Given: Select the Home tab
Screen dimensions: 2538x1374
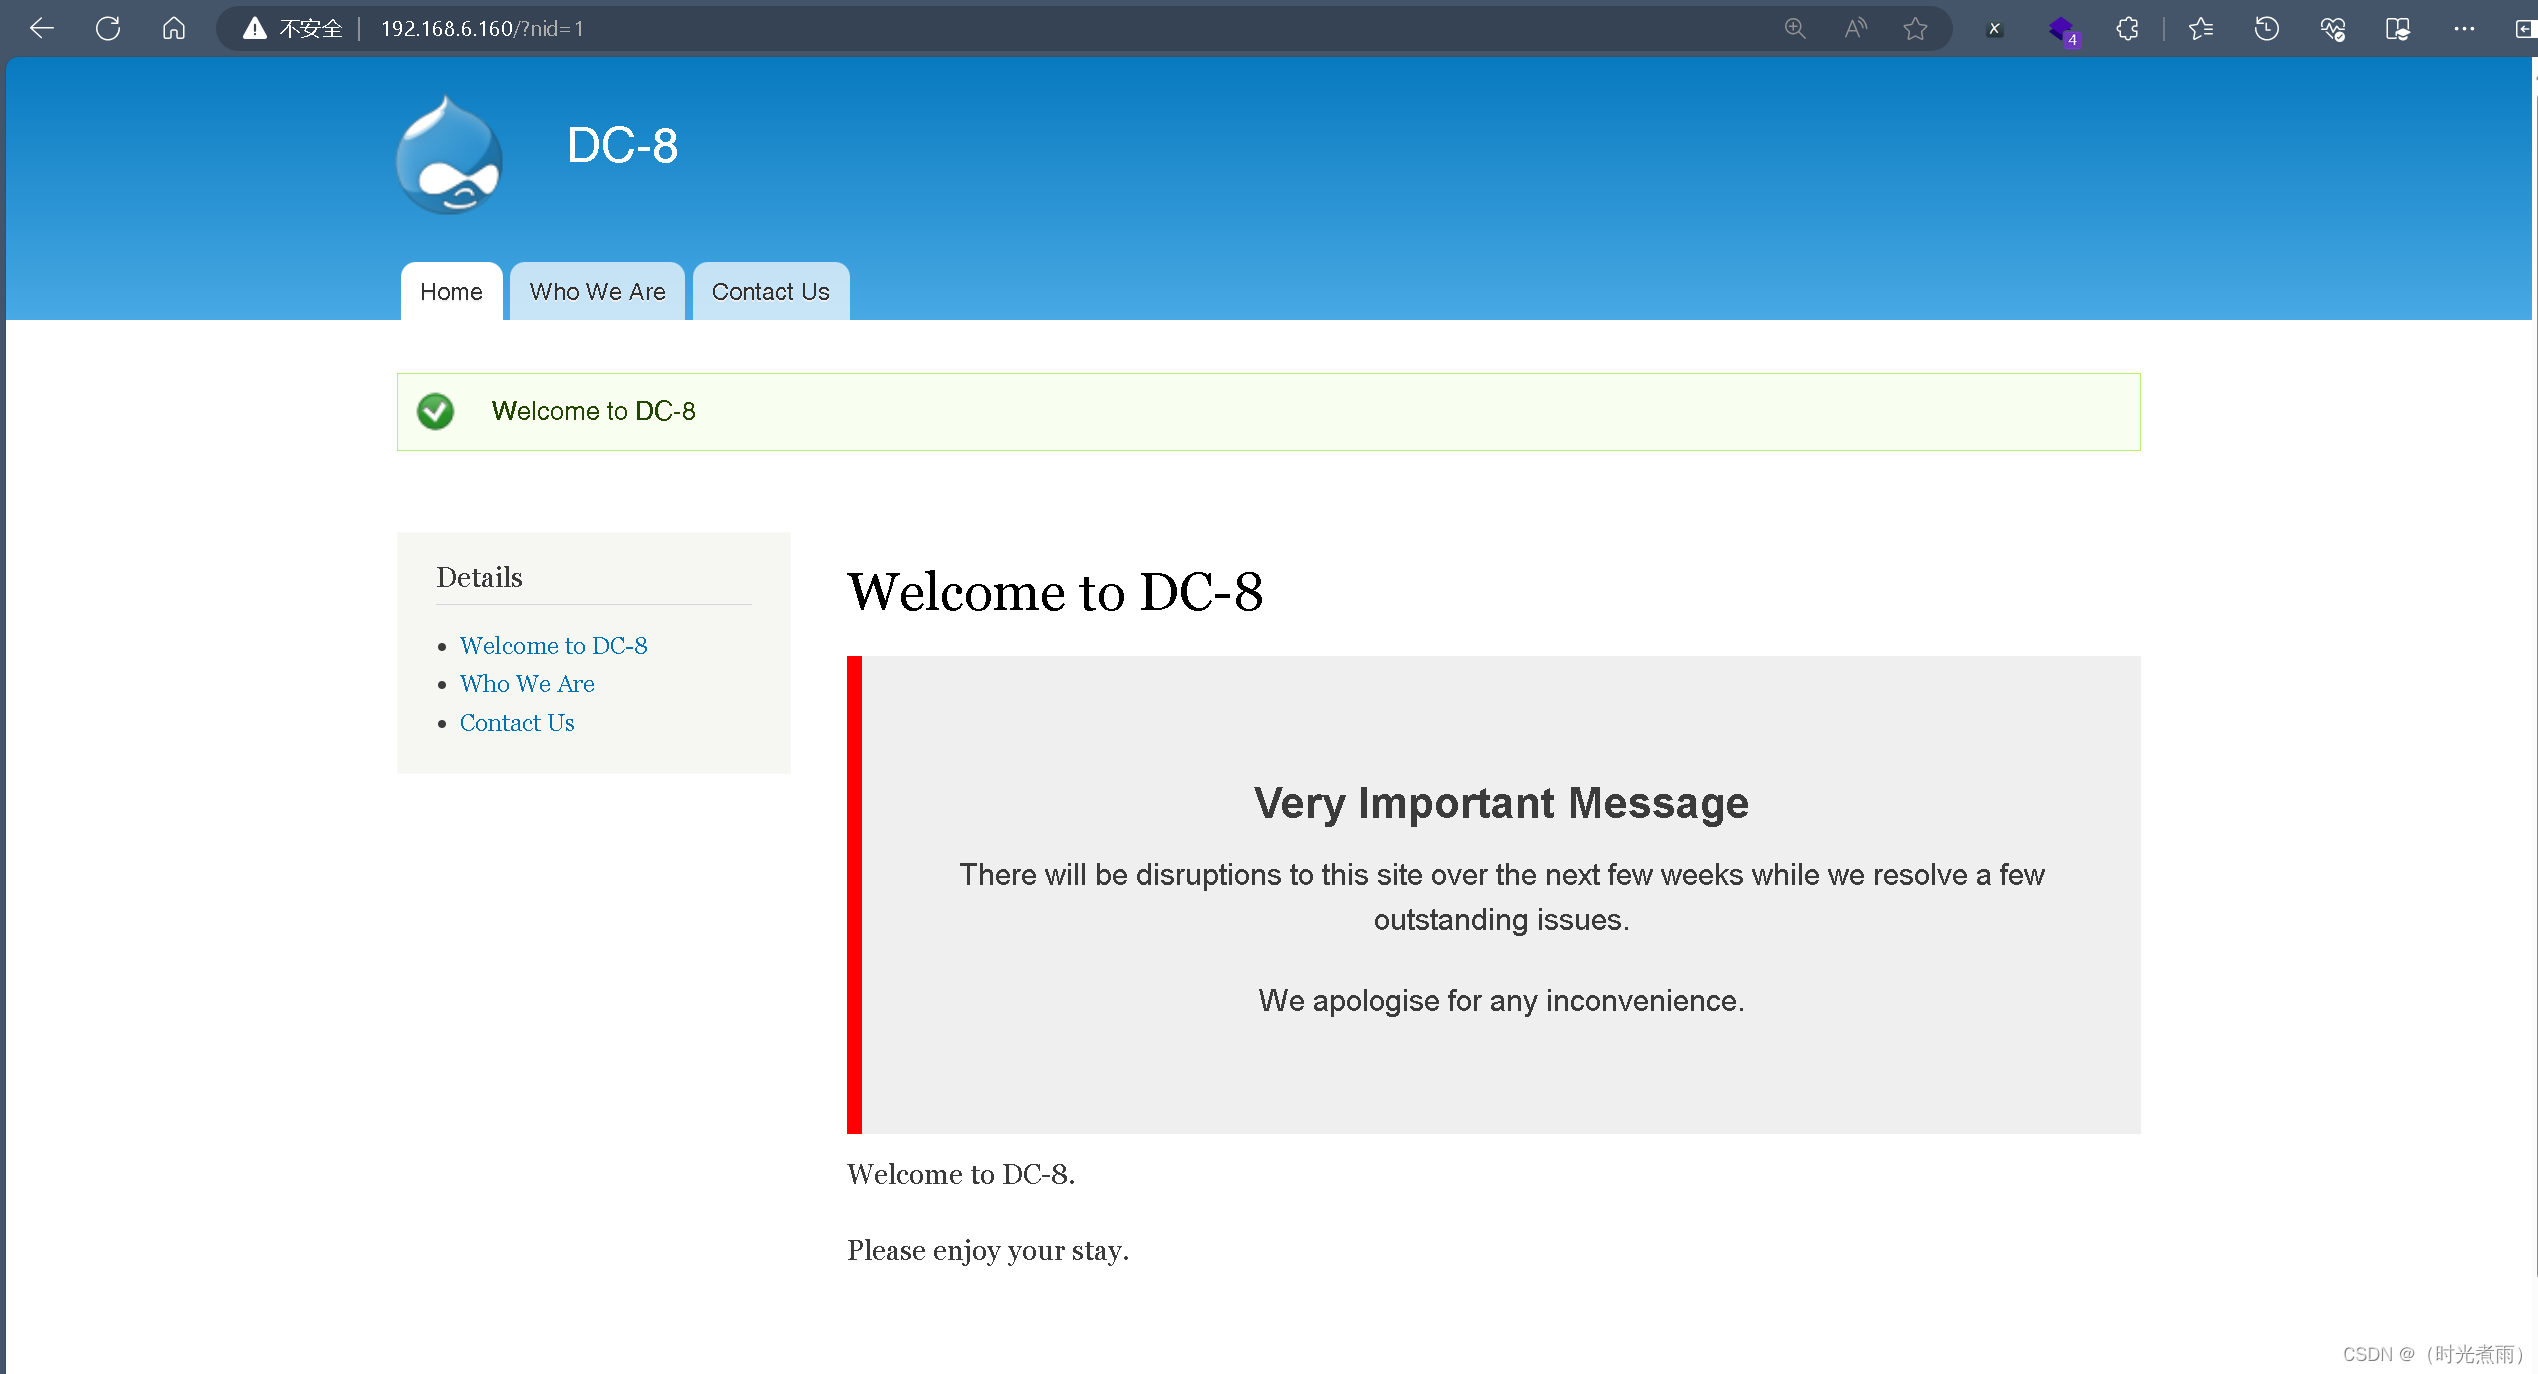Looking at the screenshot, I should (x=450, y=291).
